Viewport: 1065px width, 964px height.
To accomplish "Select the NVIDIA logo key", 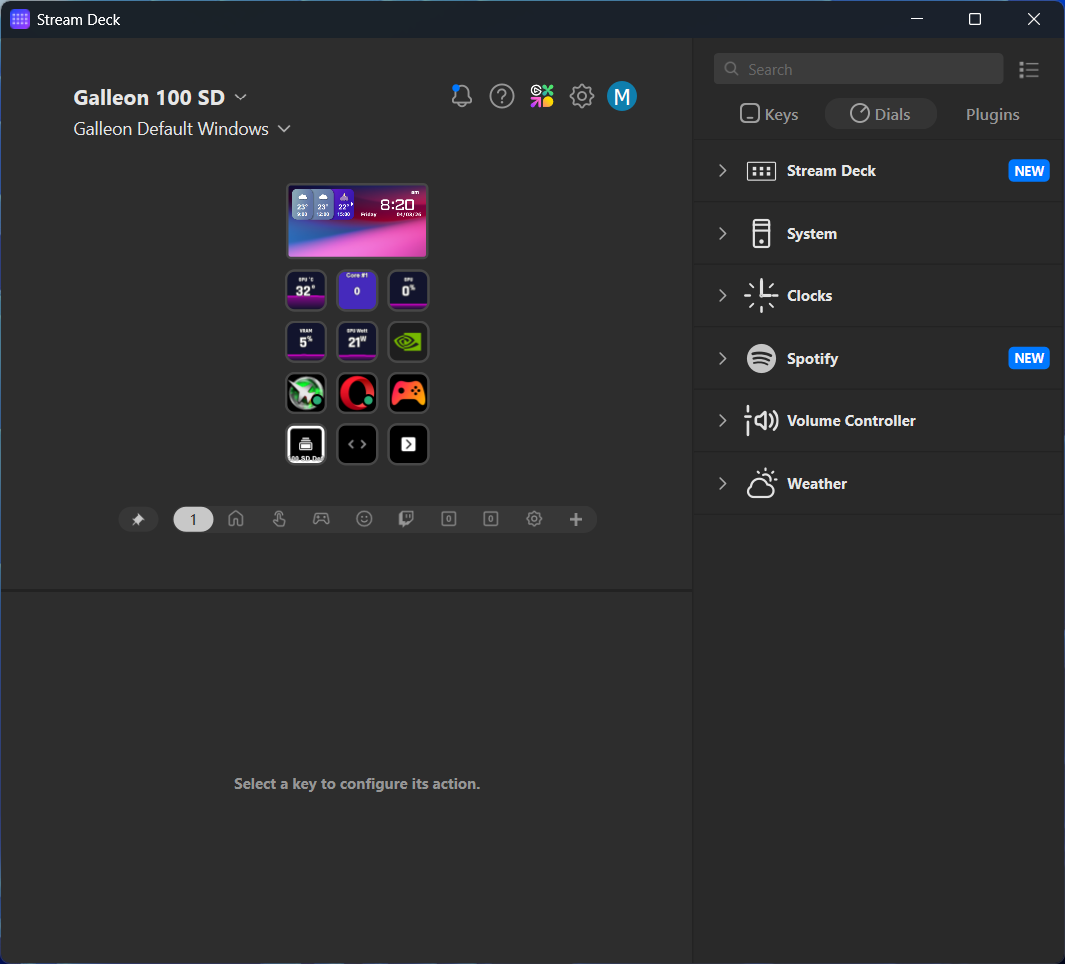I will [x=408, y=341].
